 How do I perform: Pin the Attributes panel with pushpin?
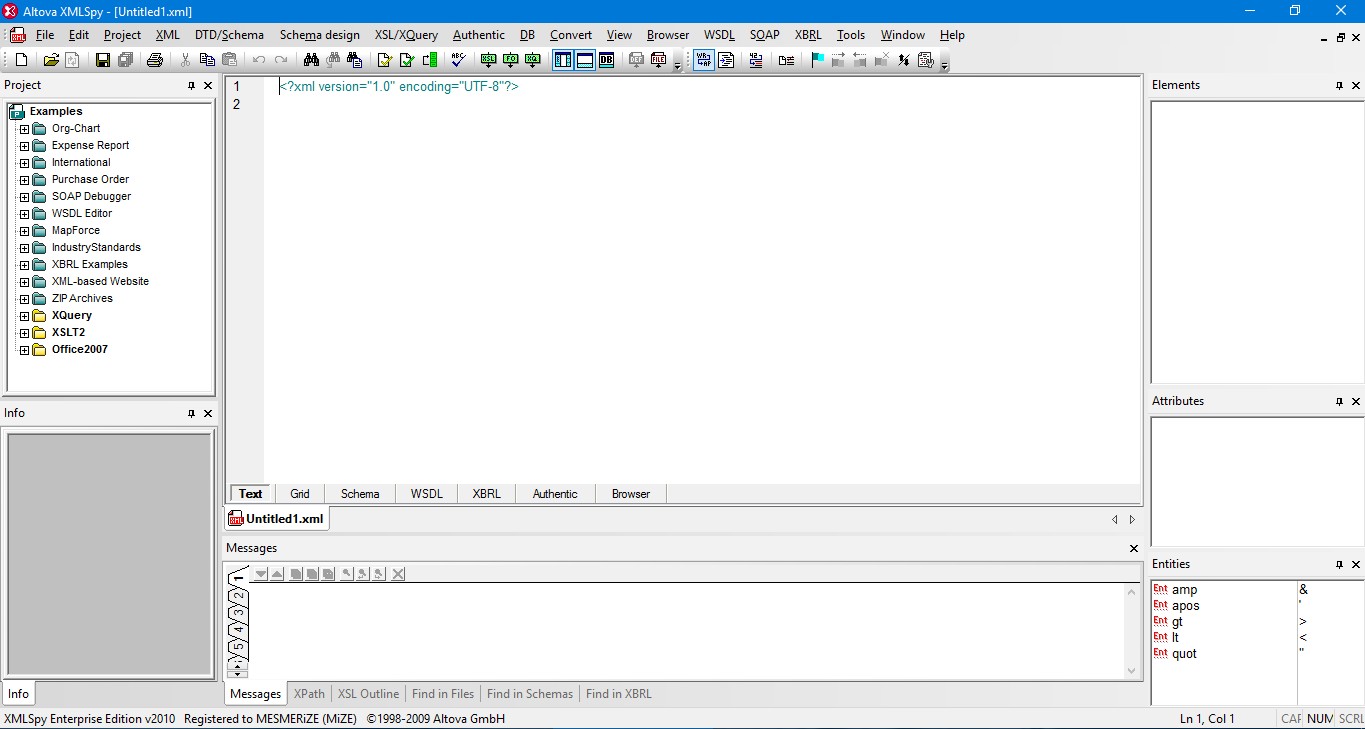click(1339, 402)
